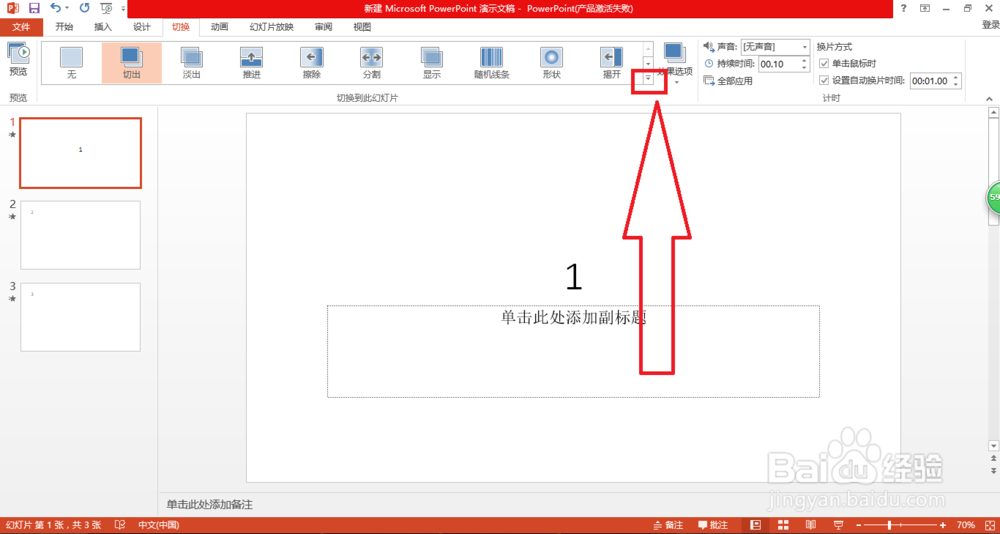Open the 文件 File menu
This screenshot has width=1000, height=534.
coord(22,27)
